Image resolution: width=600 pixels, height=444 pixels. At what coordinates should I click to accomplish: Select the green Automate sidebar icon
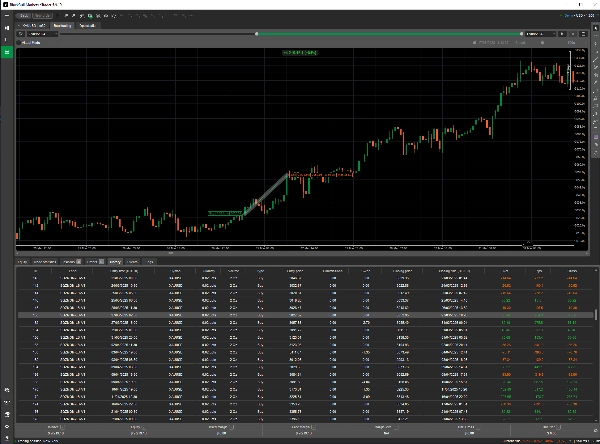7,52
